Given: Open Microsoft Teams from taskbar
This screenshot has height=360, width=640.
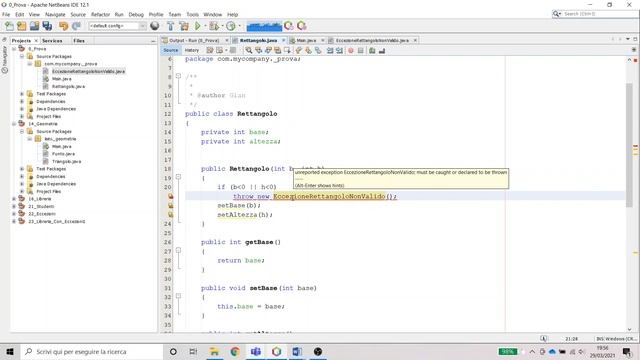Looking at the screenshot, I should [x=256, y=351].
